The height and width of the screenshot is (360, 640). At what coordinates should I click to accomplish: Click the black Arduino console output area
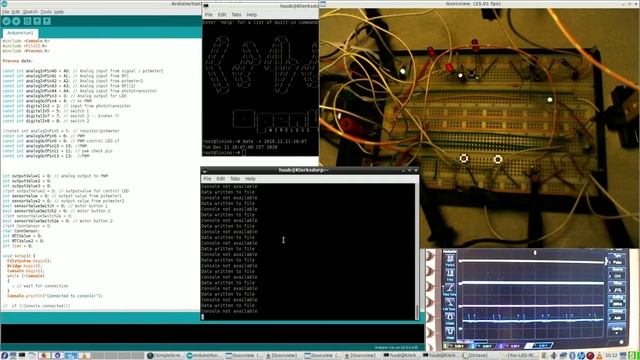point(212,333)
